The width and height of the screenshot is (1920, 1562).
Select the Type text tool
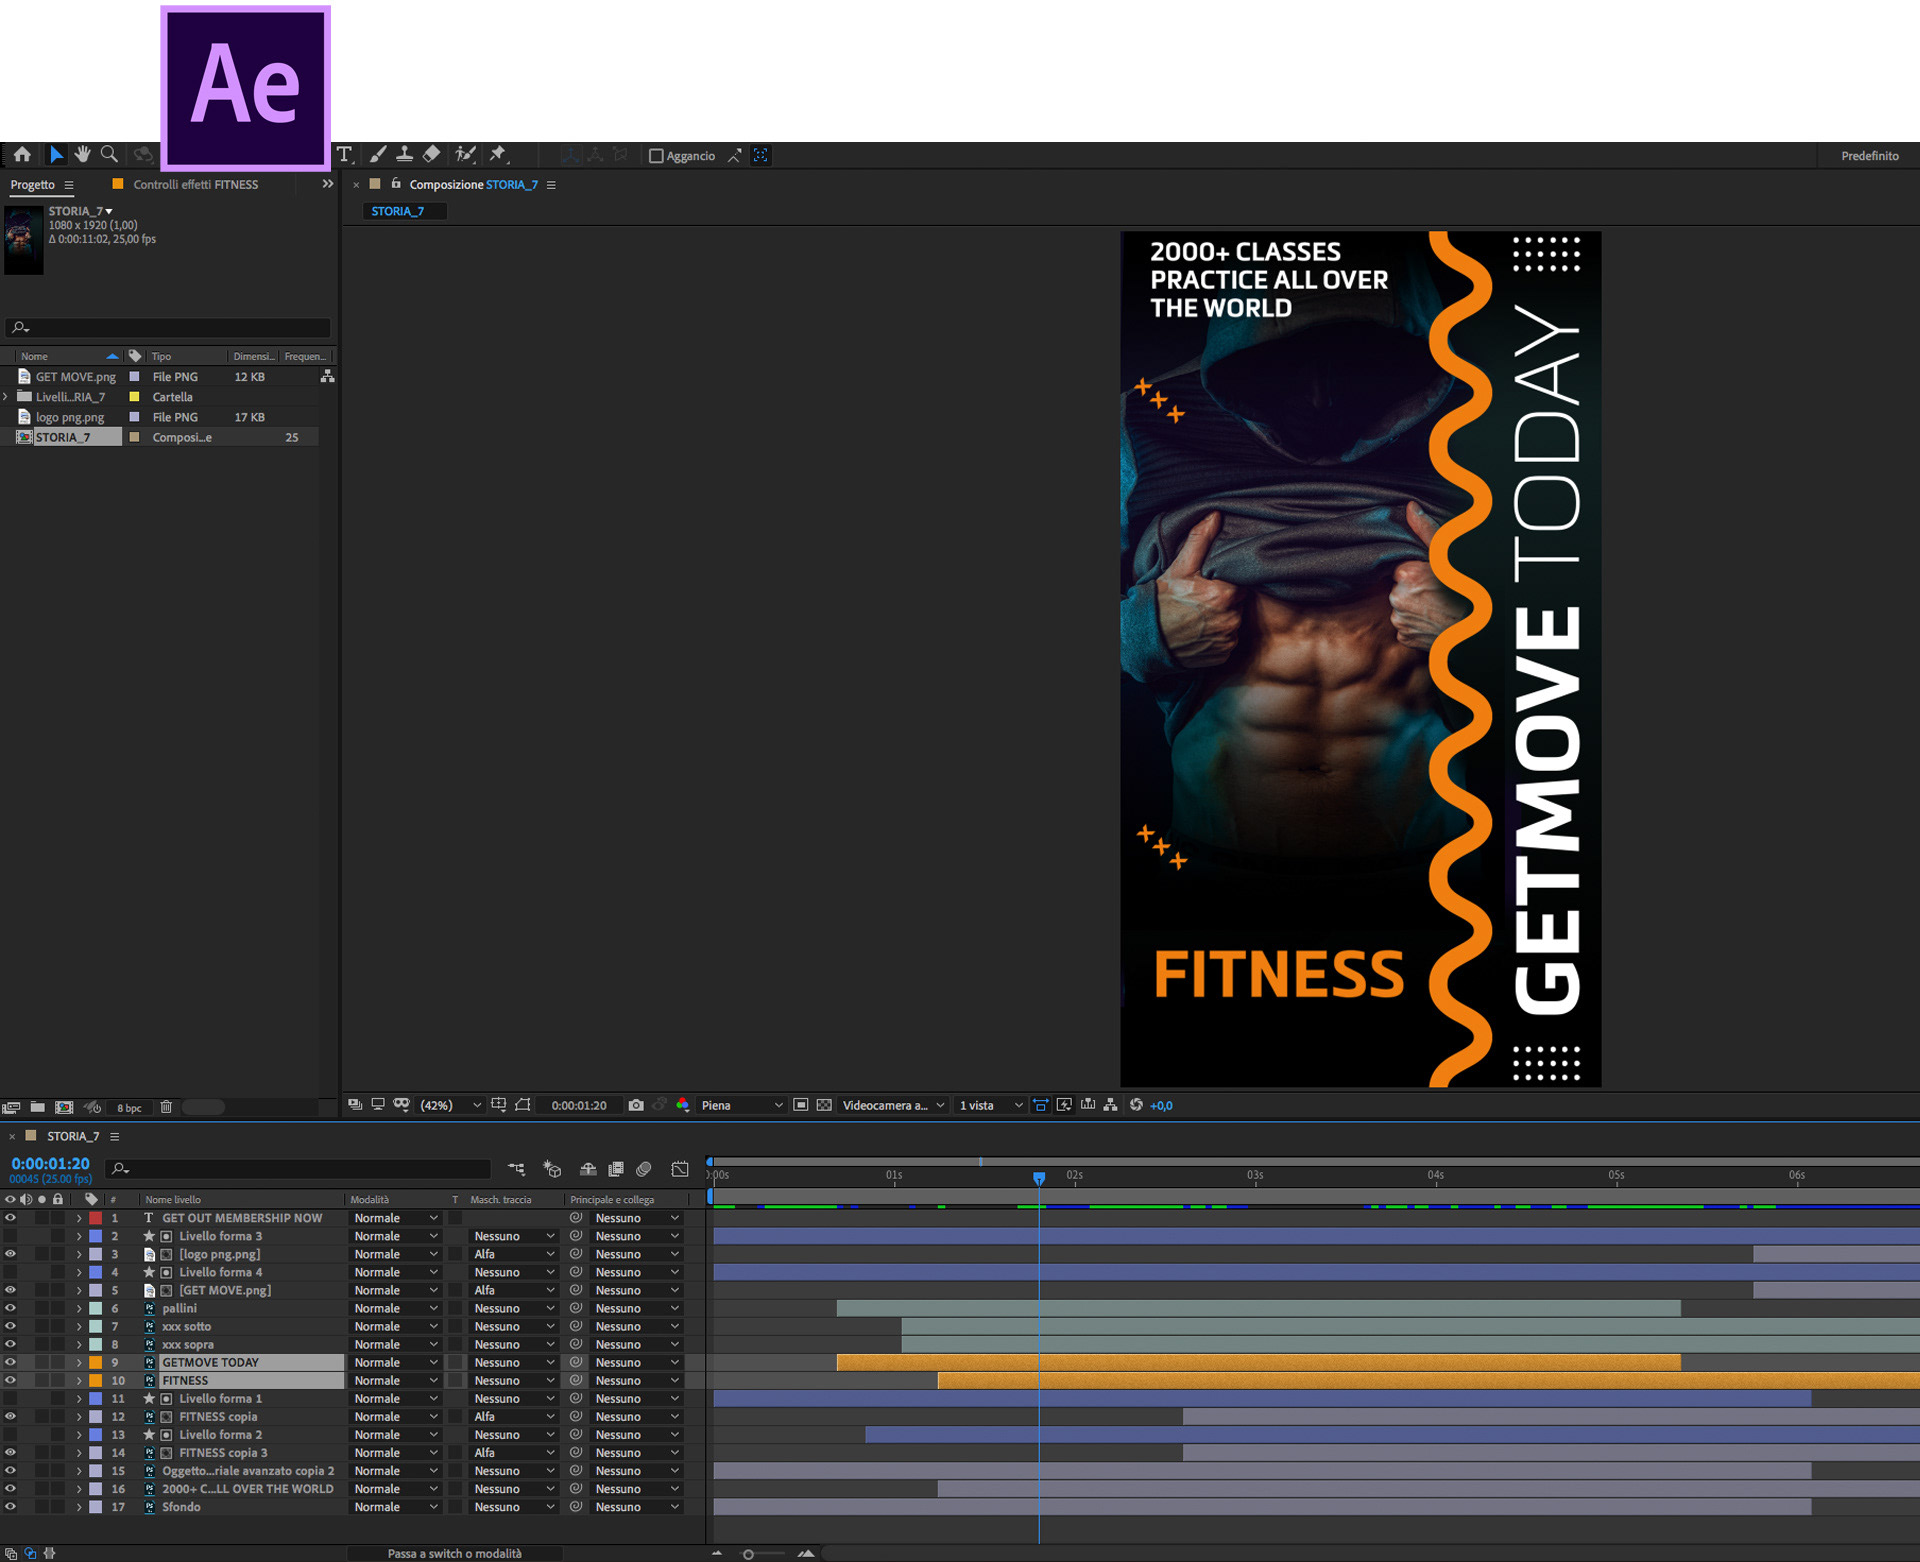point(344,154)
